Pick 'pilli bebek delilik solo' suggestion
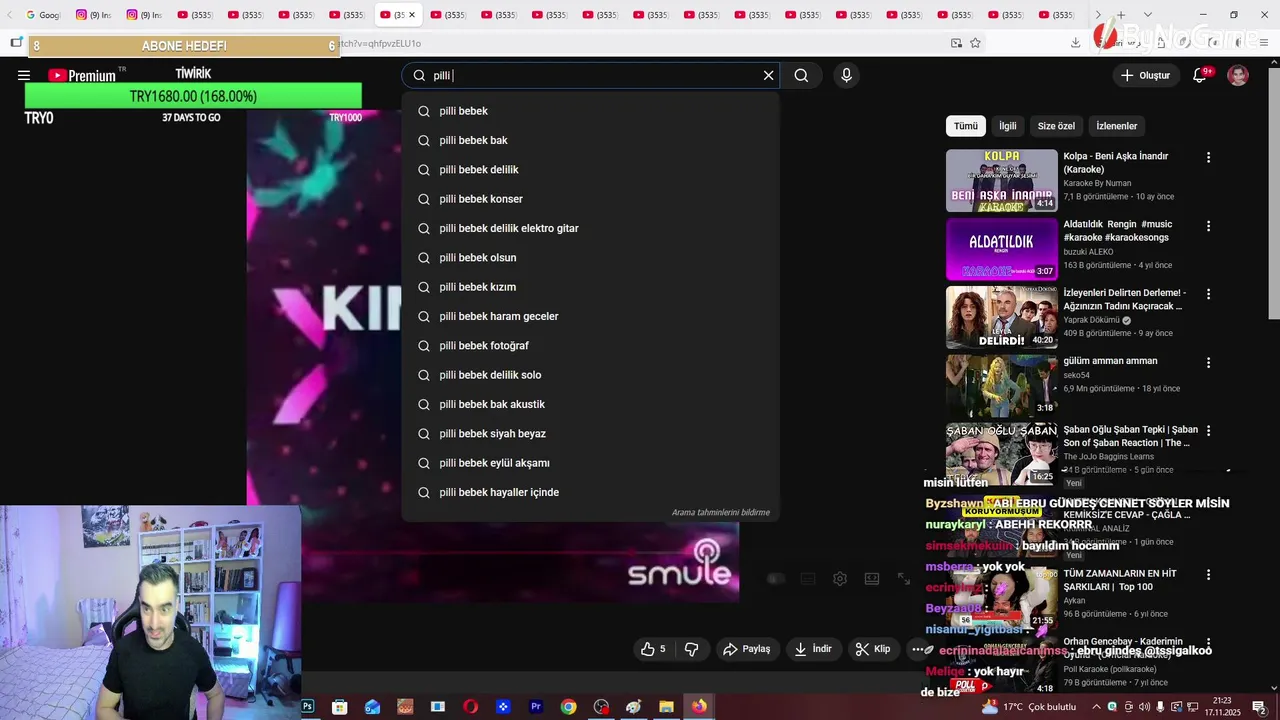1280x720 pixels. point(590,375)
